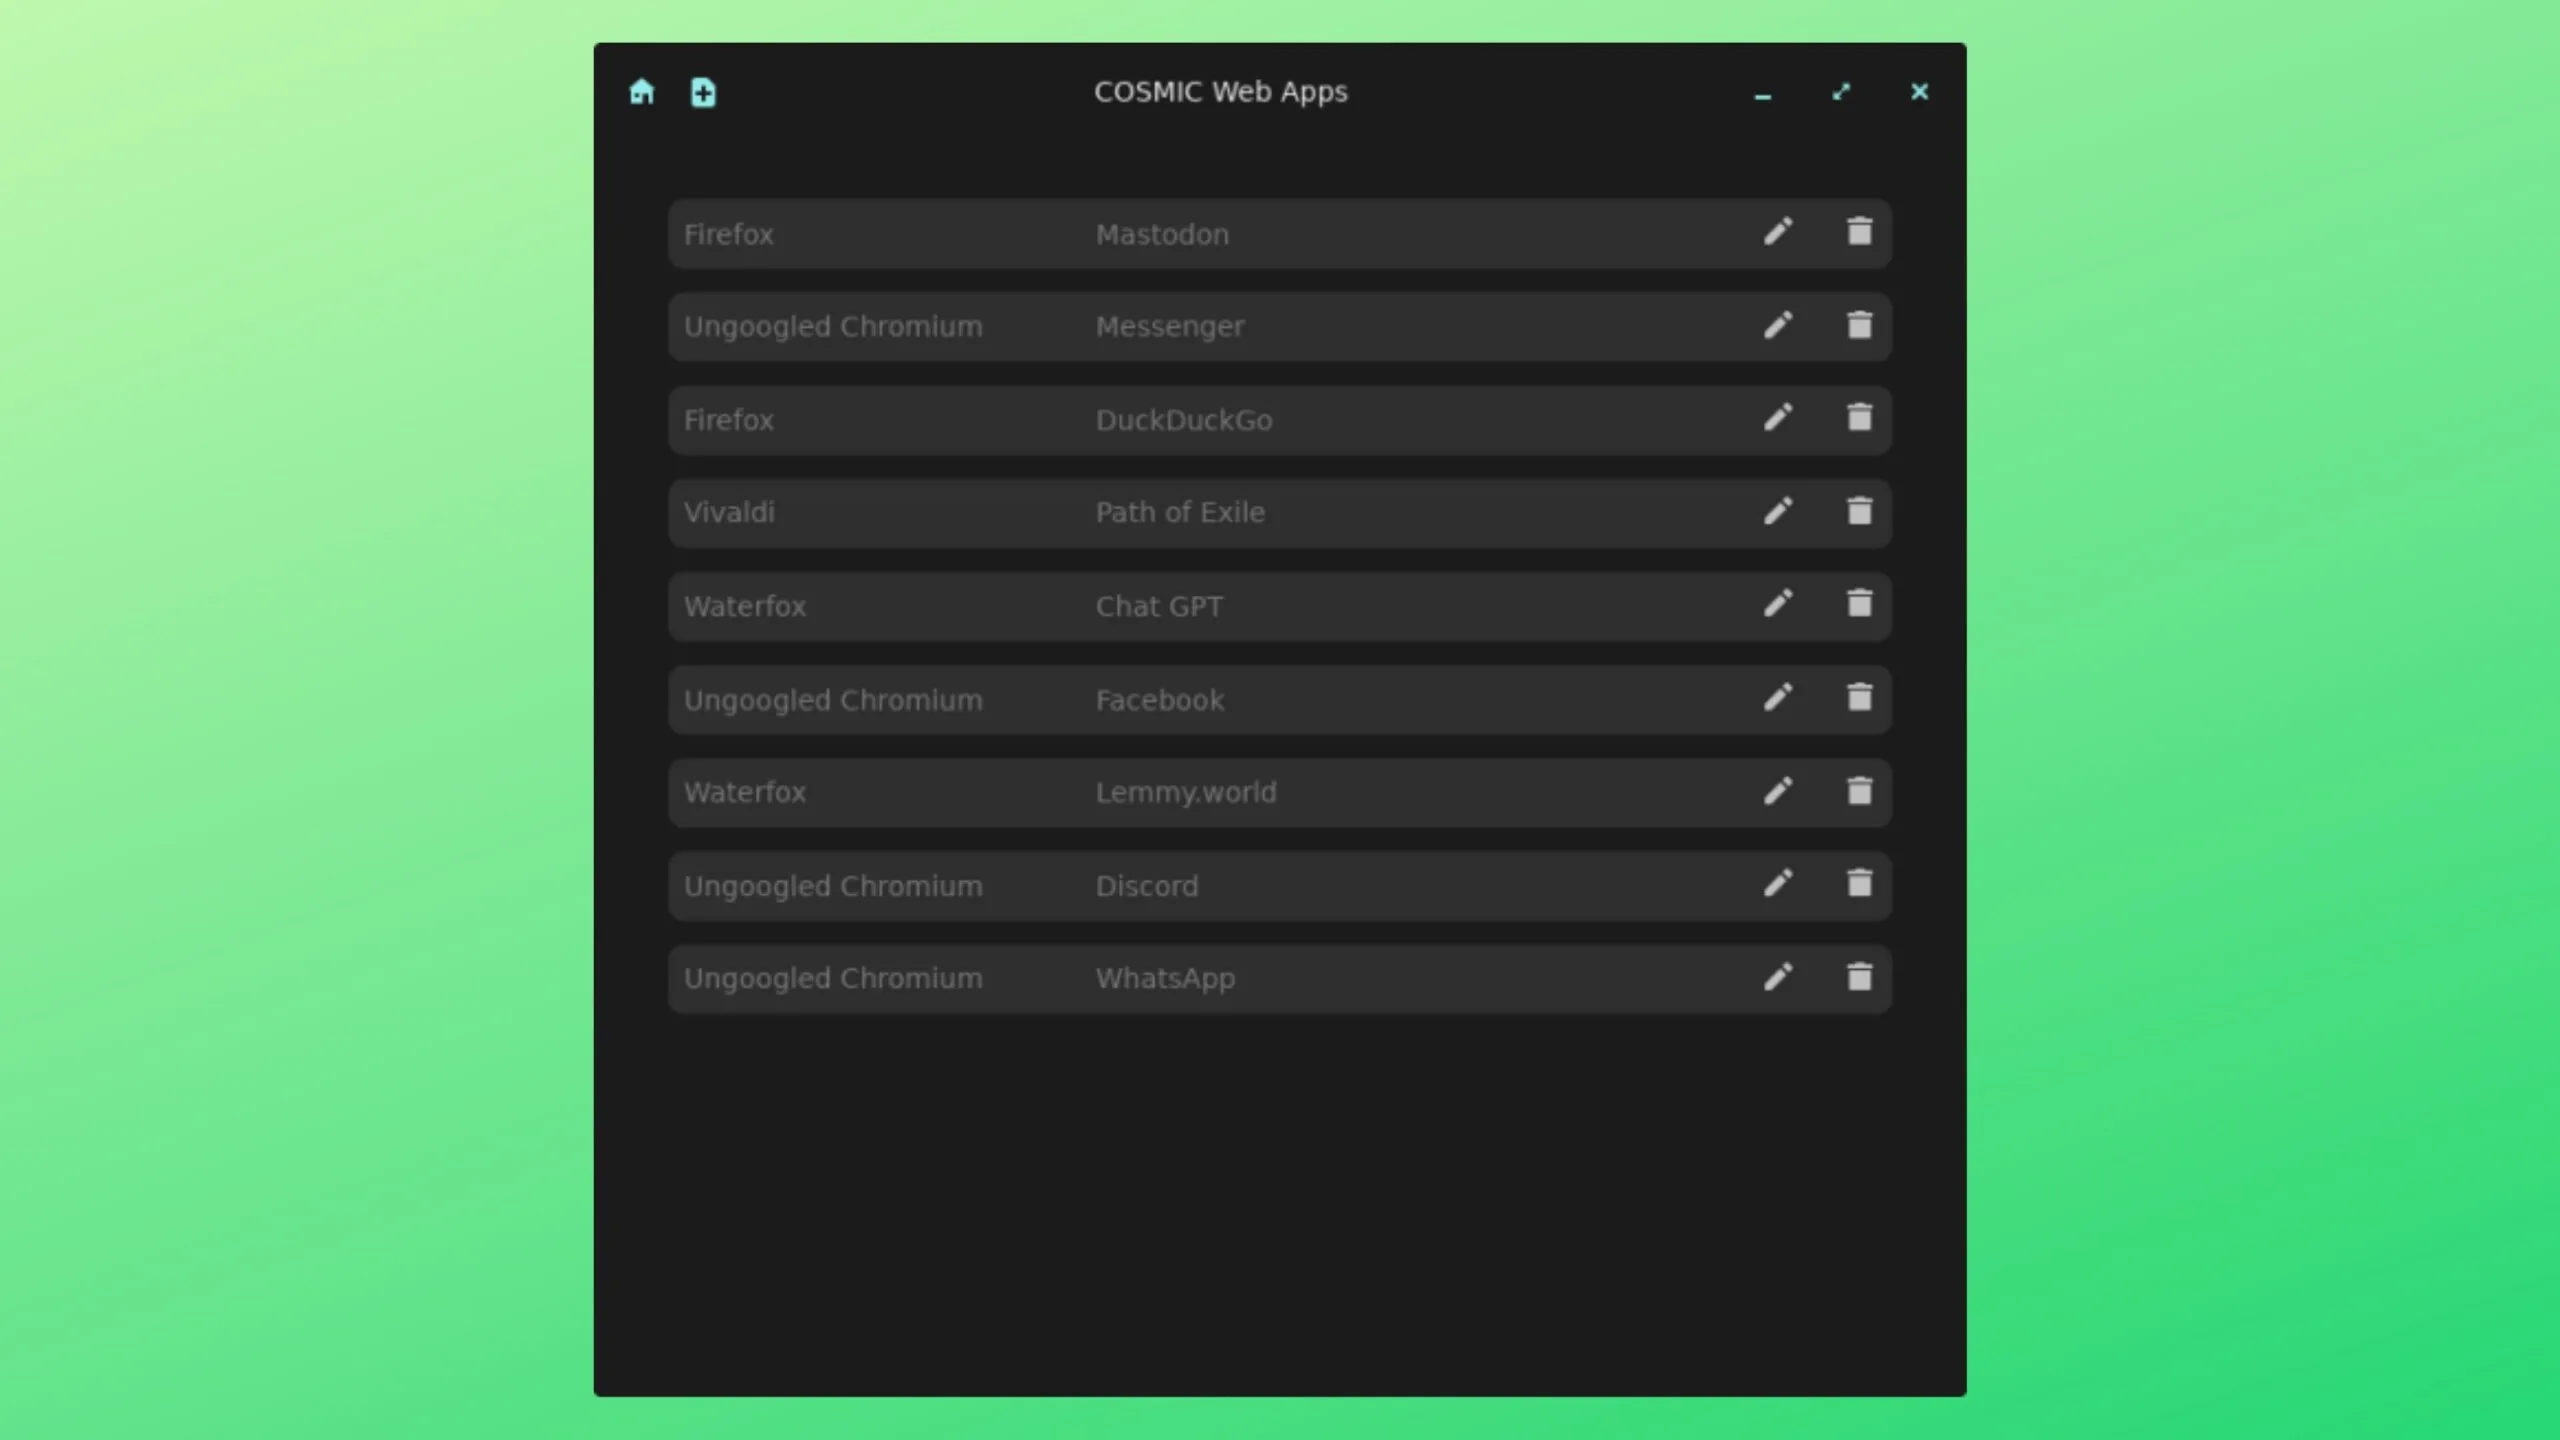2560x1440 pixels.
Task: Edit the Discord web app
Action: (1778, 884)
